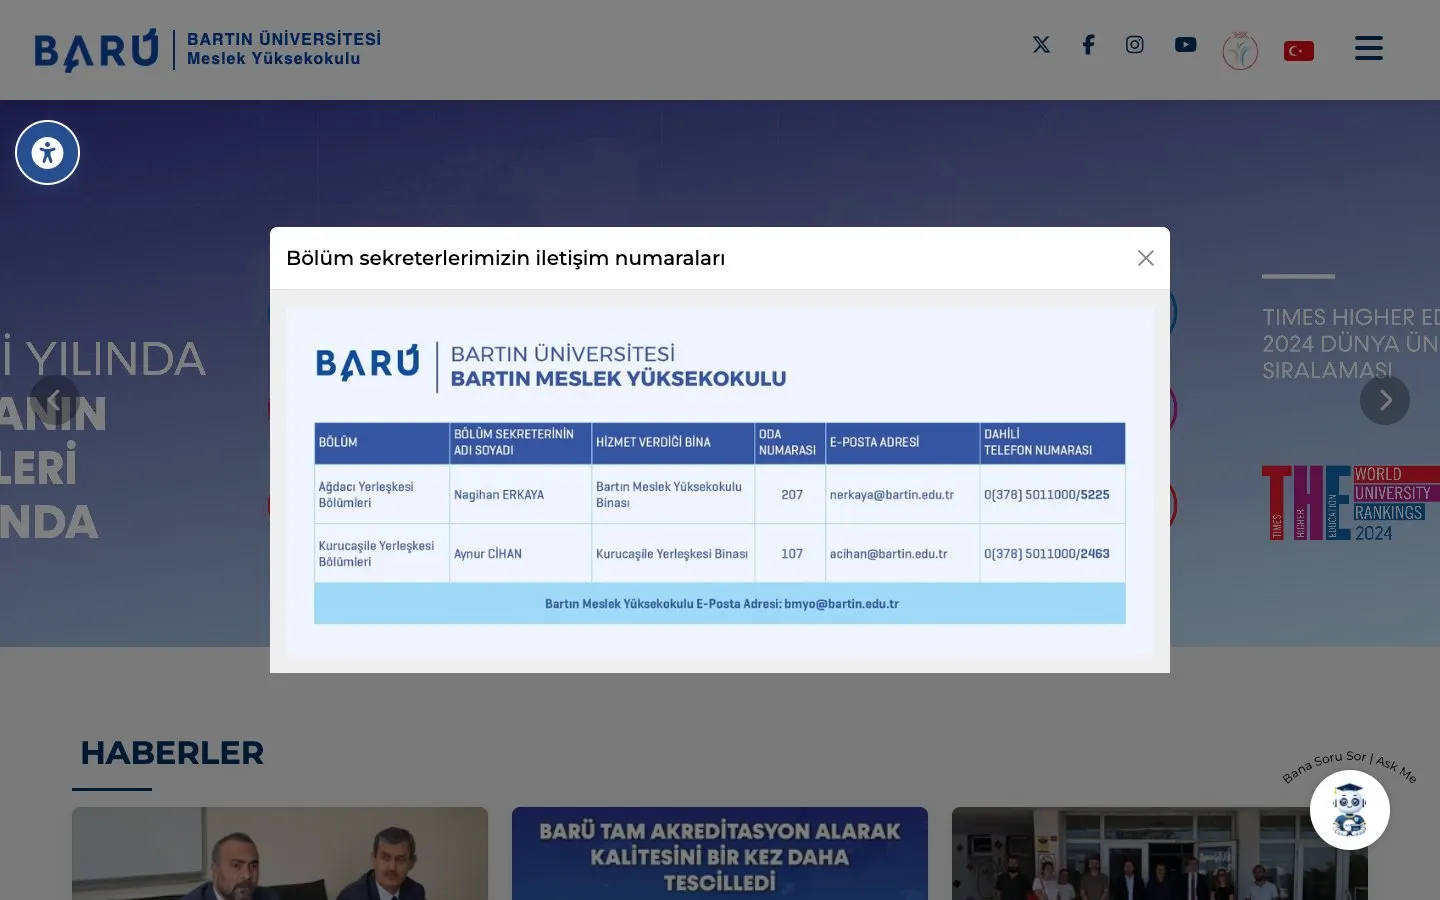This screenshot has height=900, width=1440.
Task: Advance to the next slider image
Action: (1385, 400)
